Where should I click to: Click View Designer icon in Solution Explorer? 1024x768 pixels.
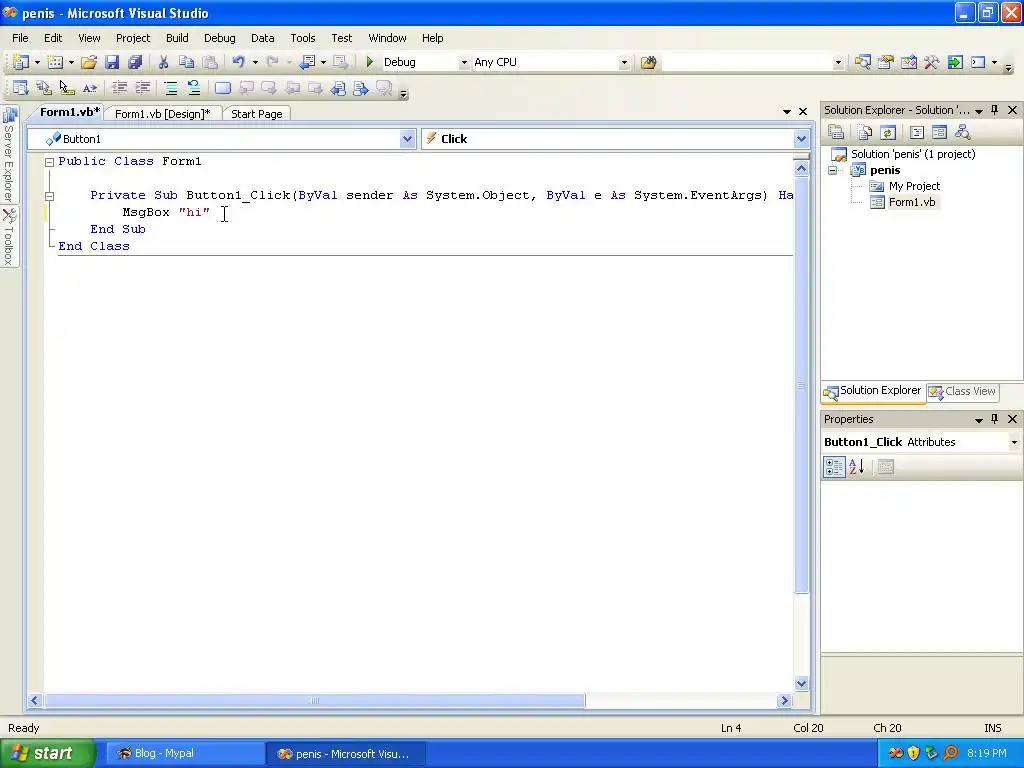(x=939, y=133)
